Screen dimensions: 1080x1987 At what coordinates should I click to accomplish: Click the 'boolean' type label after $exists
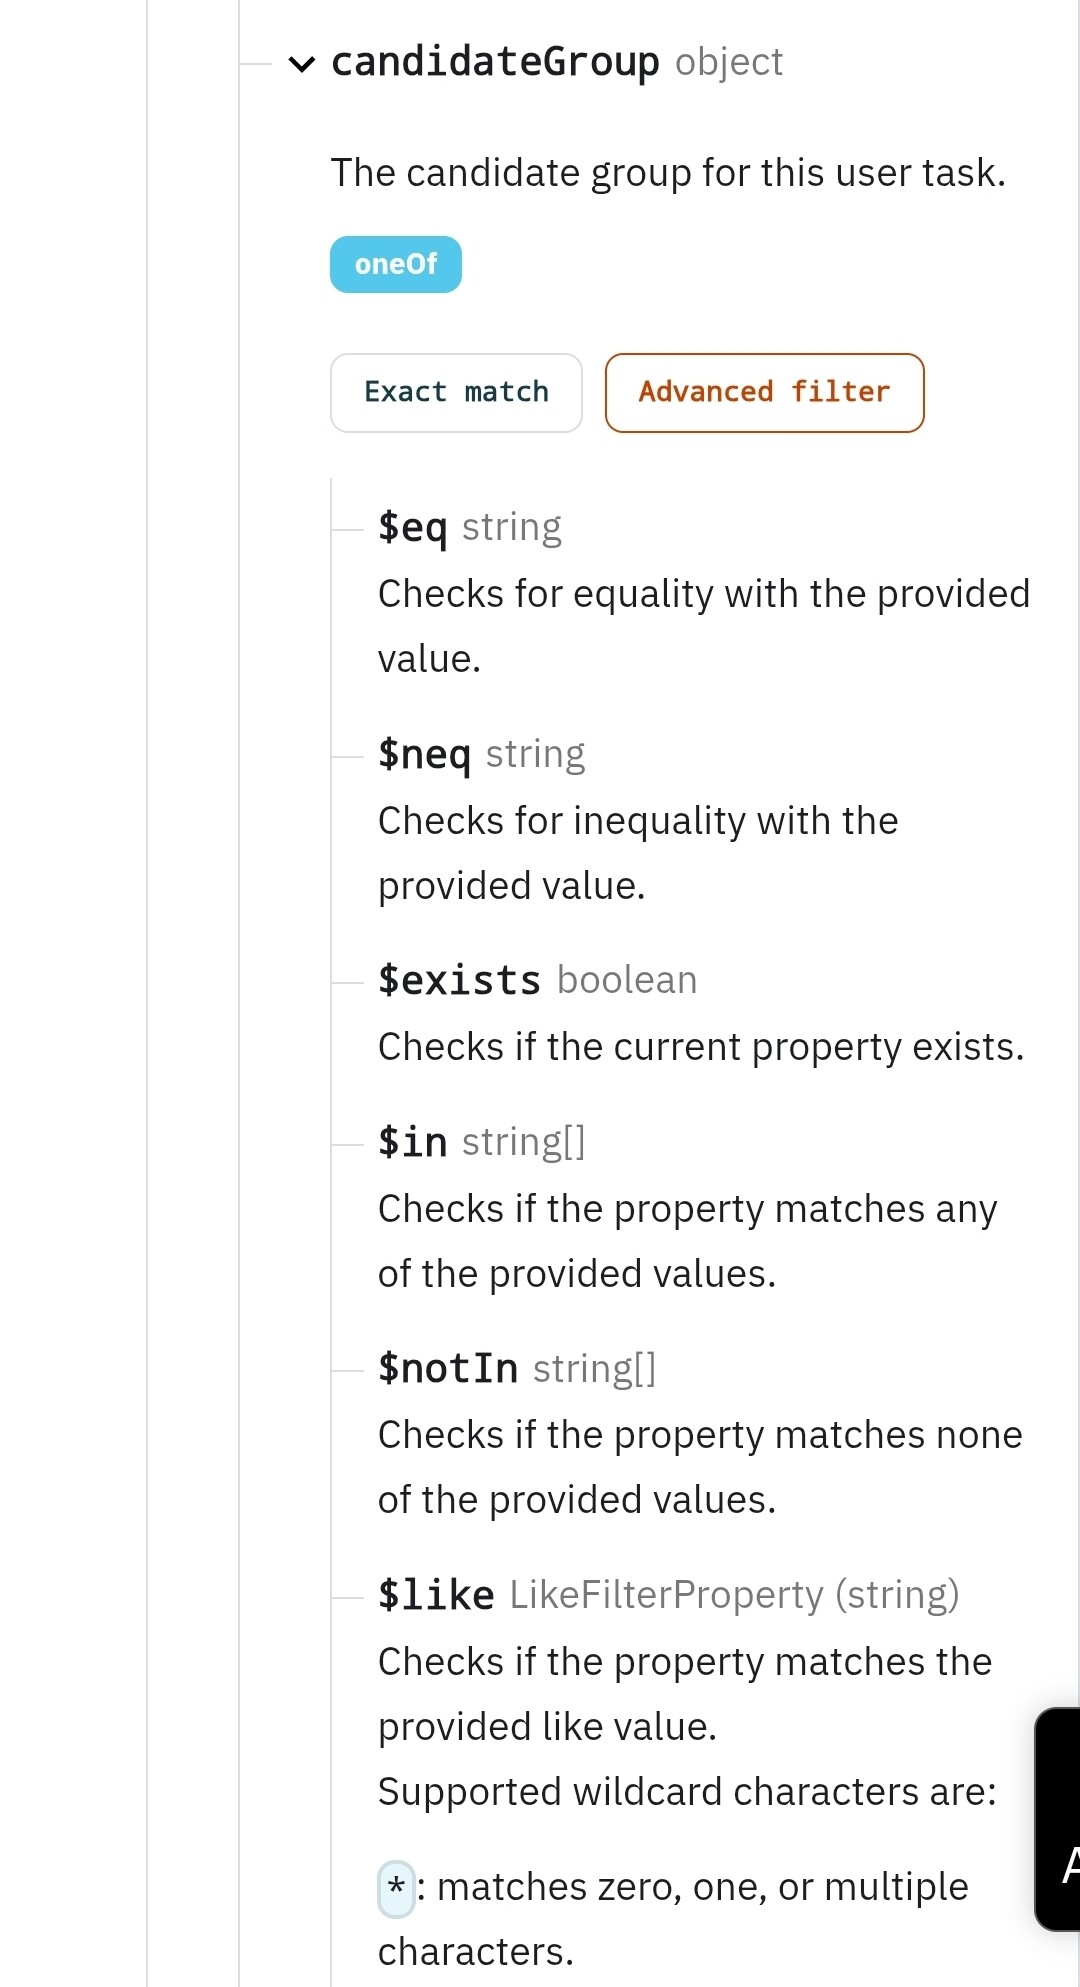[627, 980]
